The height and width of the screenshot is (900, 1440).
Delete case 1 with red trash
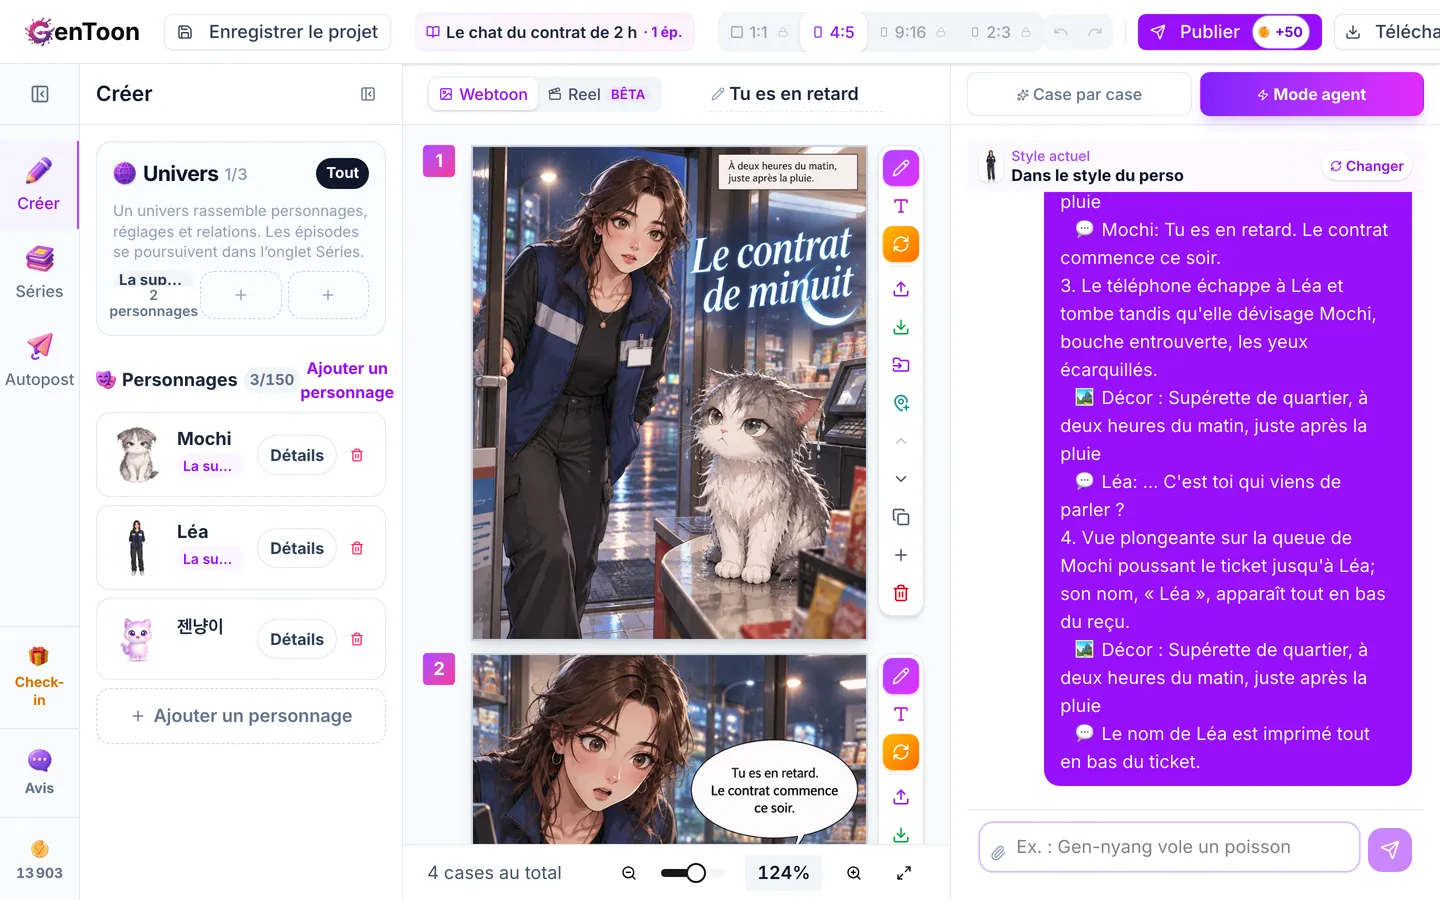[x=901, y=593]
